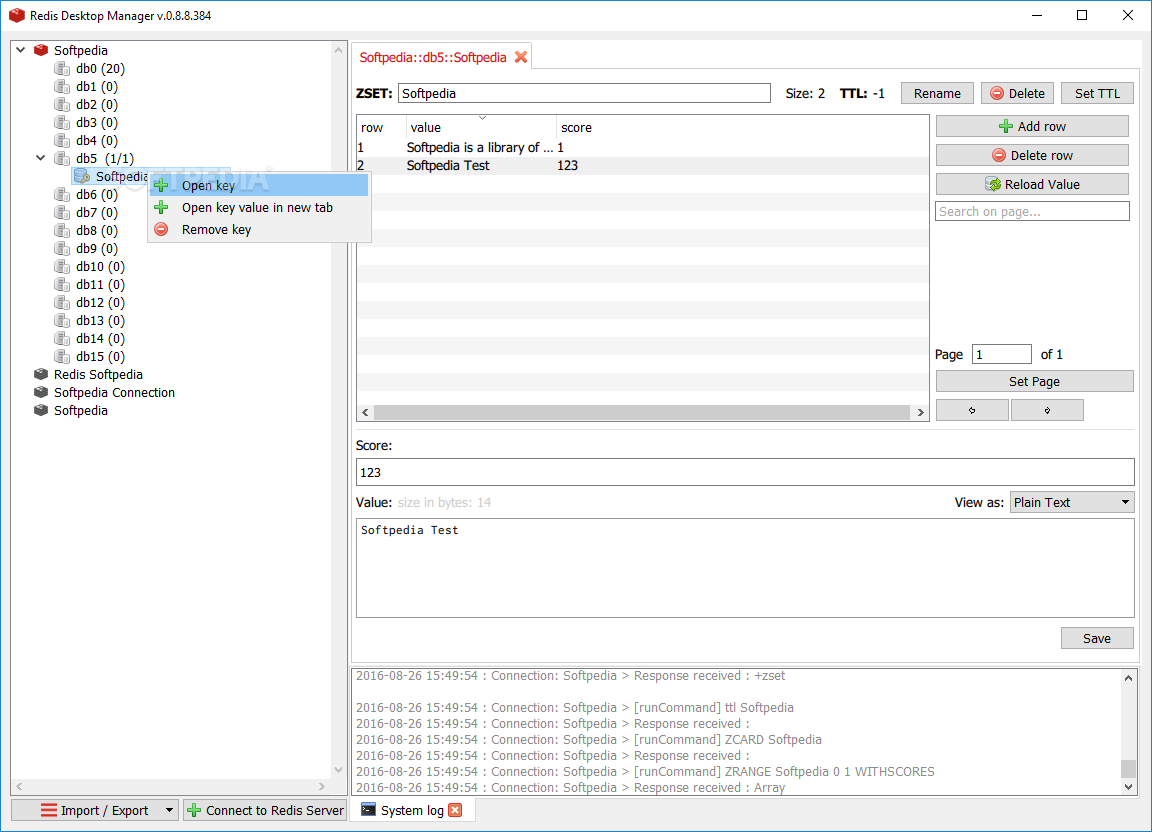Click Connect to Redis Server button
Screen dimensions: 1152x832
(x=264, y=810)
